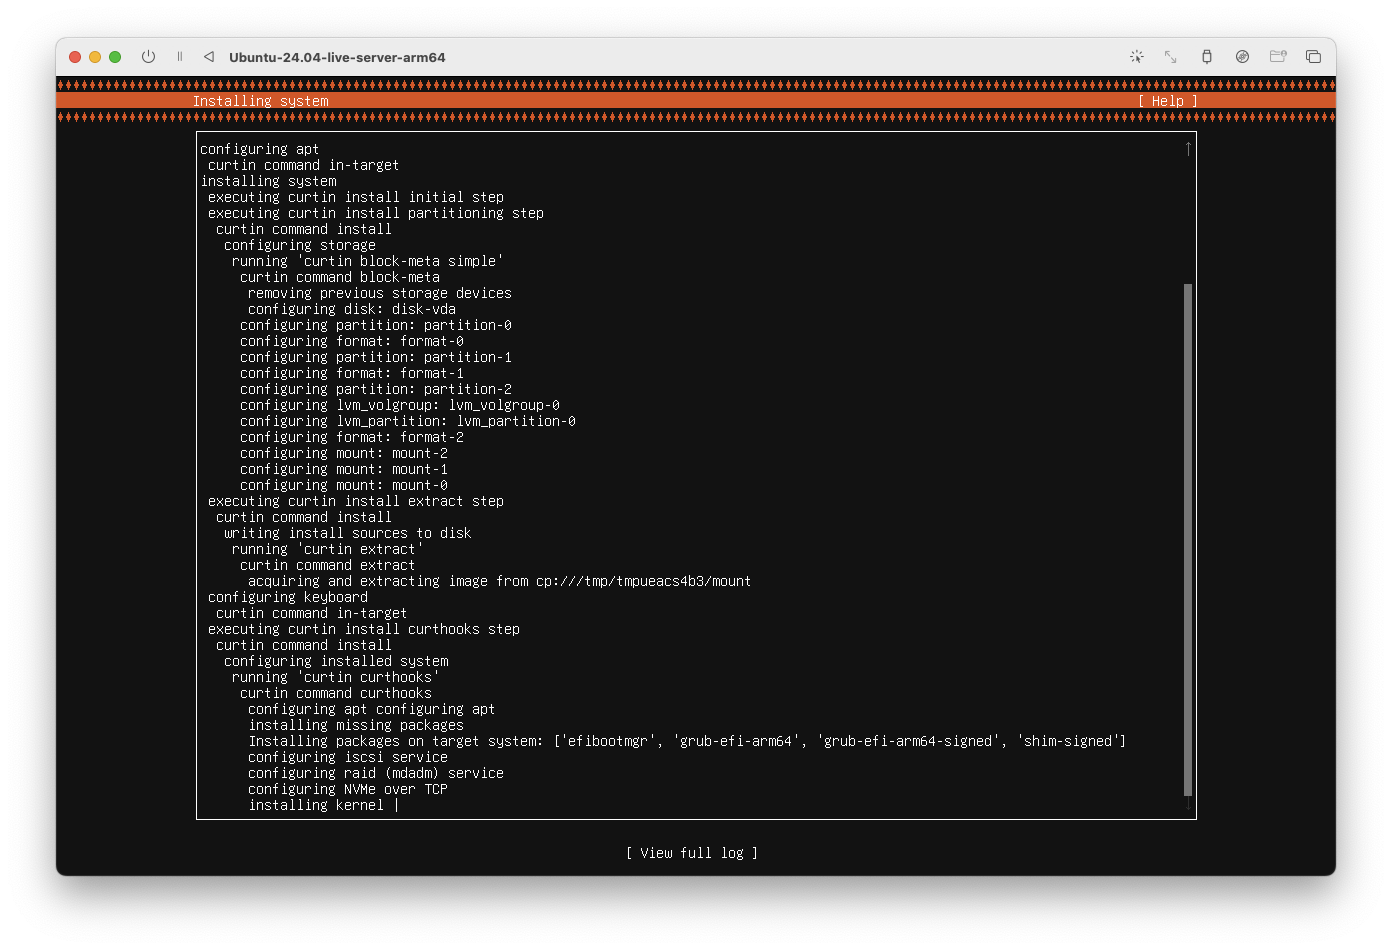
Task: Click 'executing curtin install extract step' line
Action: [356, 501]
